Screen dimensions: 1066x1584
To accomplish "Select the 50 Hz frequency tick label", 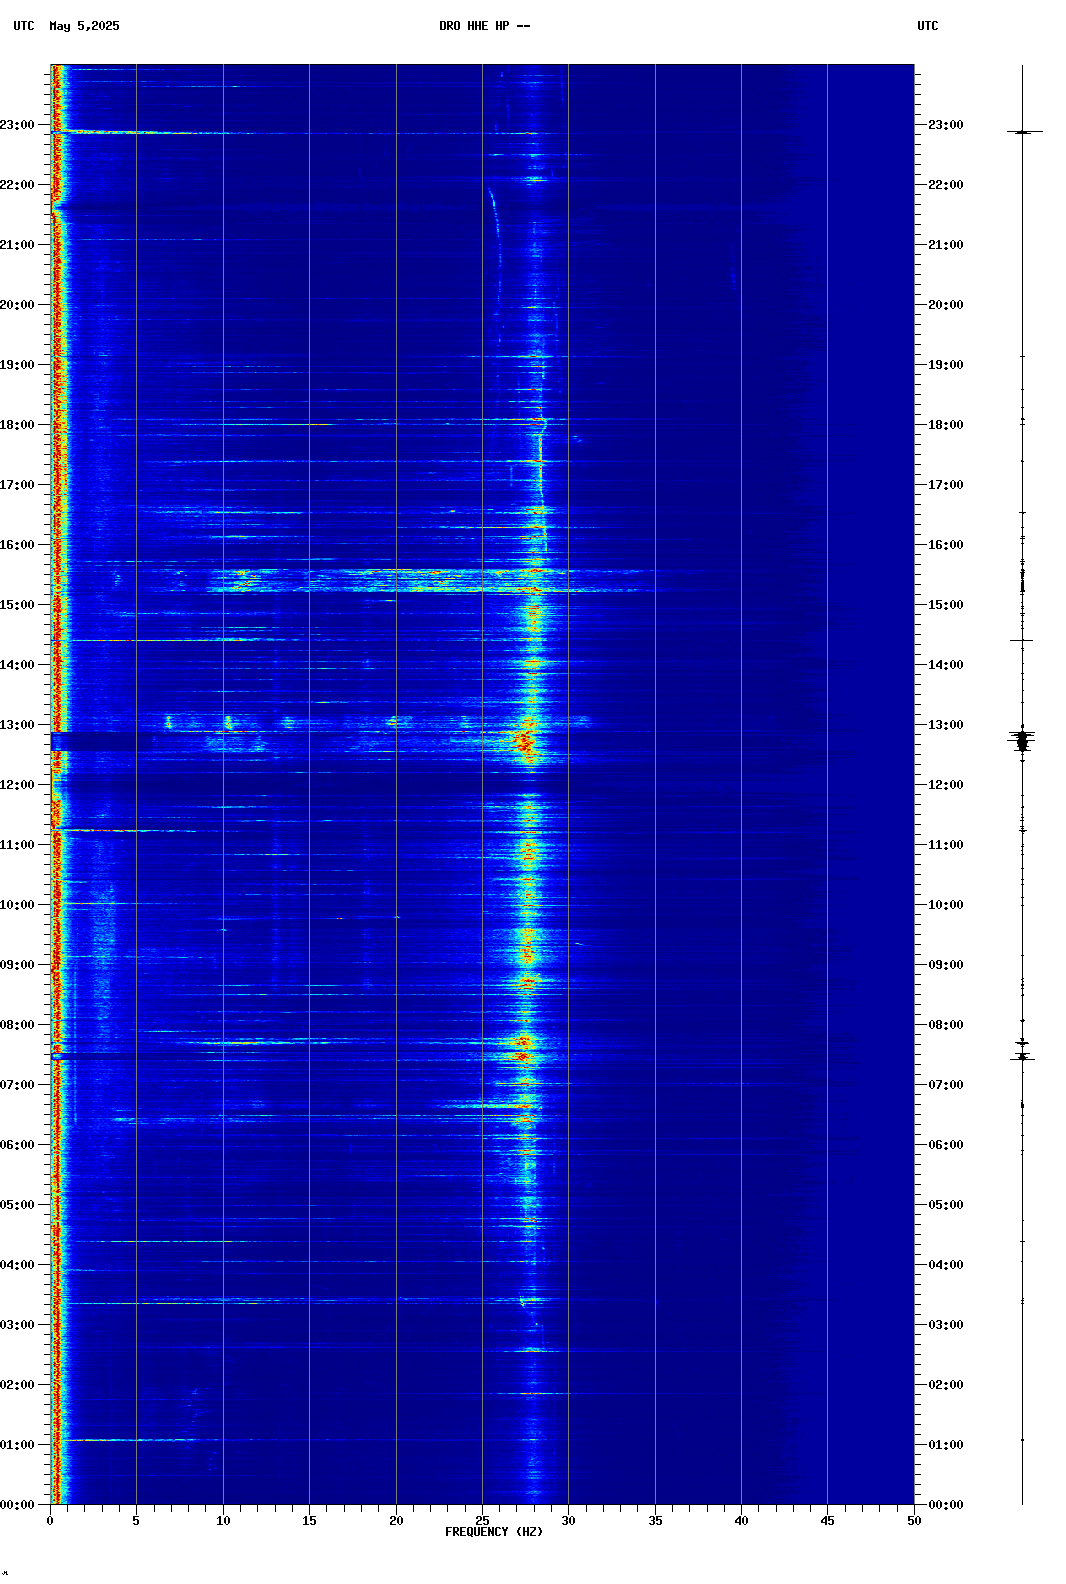I will point(914,1521).
